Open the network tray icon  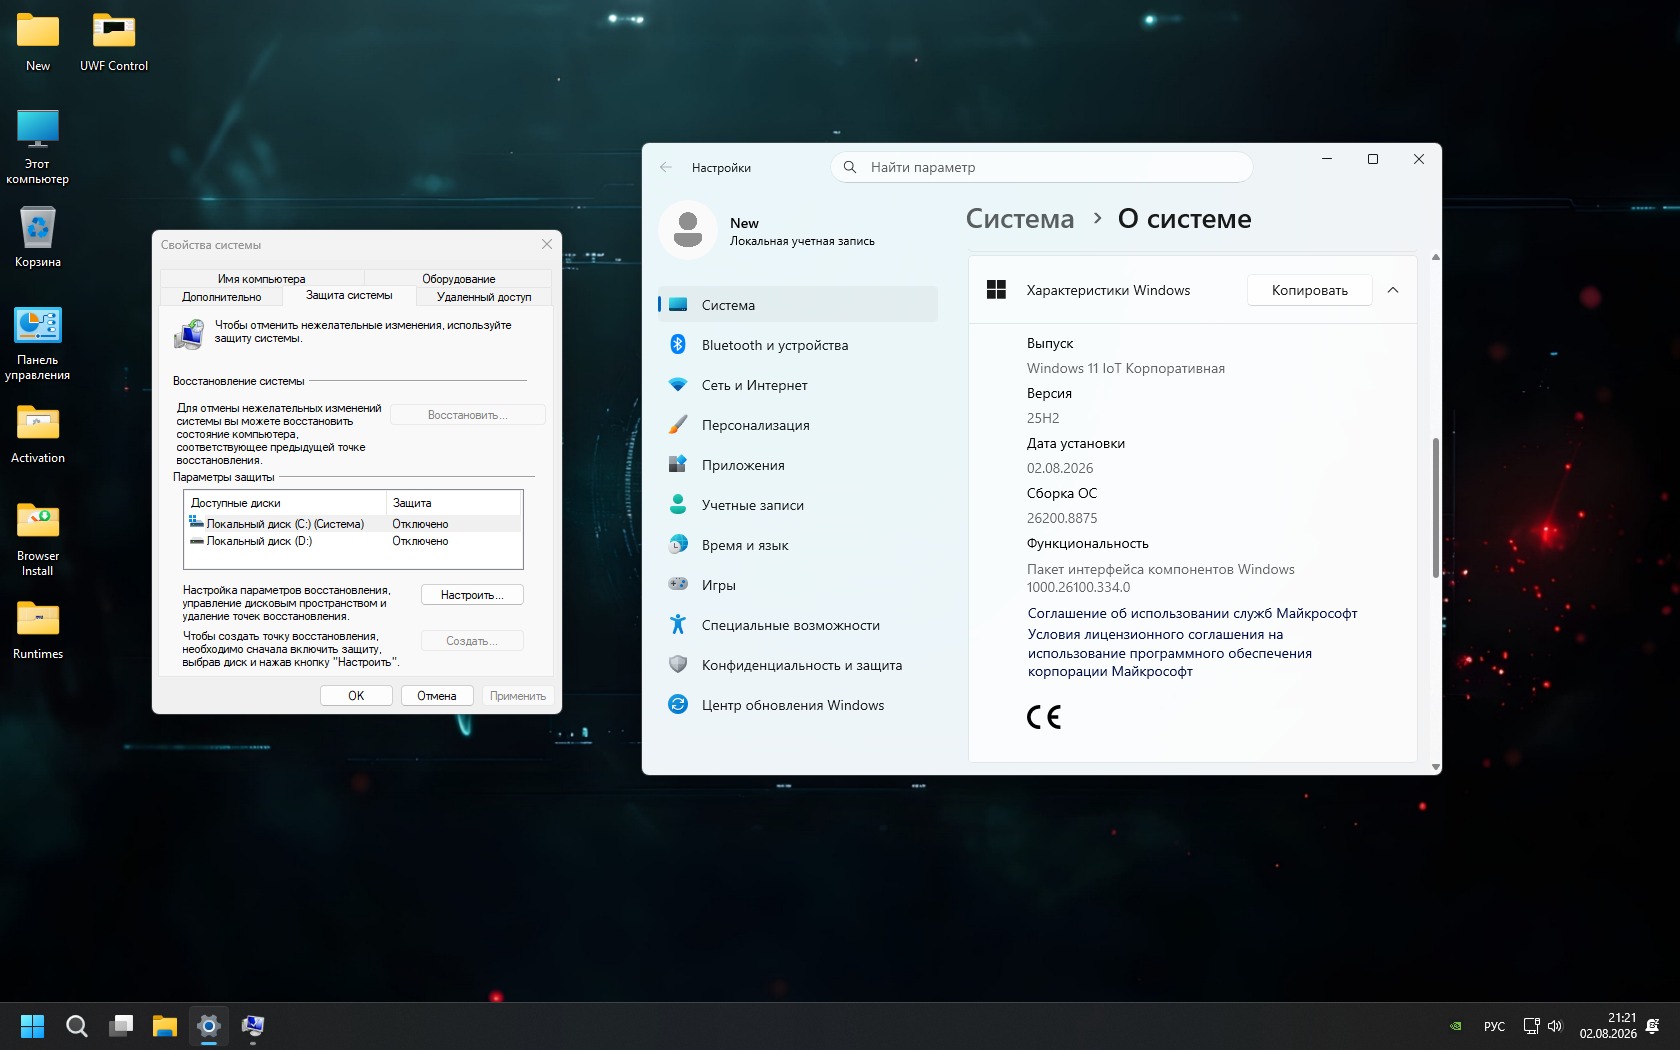(x=1531, y=1026)
